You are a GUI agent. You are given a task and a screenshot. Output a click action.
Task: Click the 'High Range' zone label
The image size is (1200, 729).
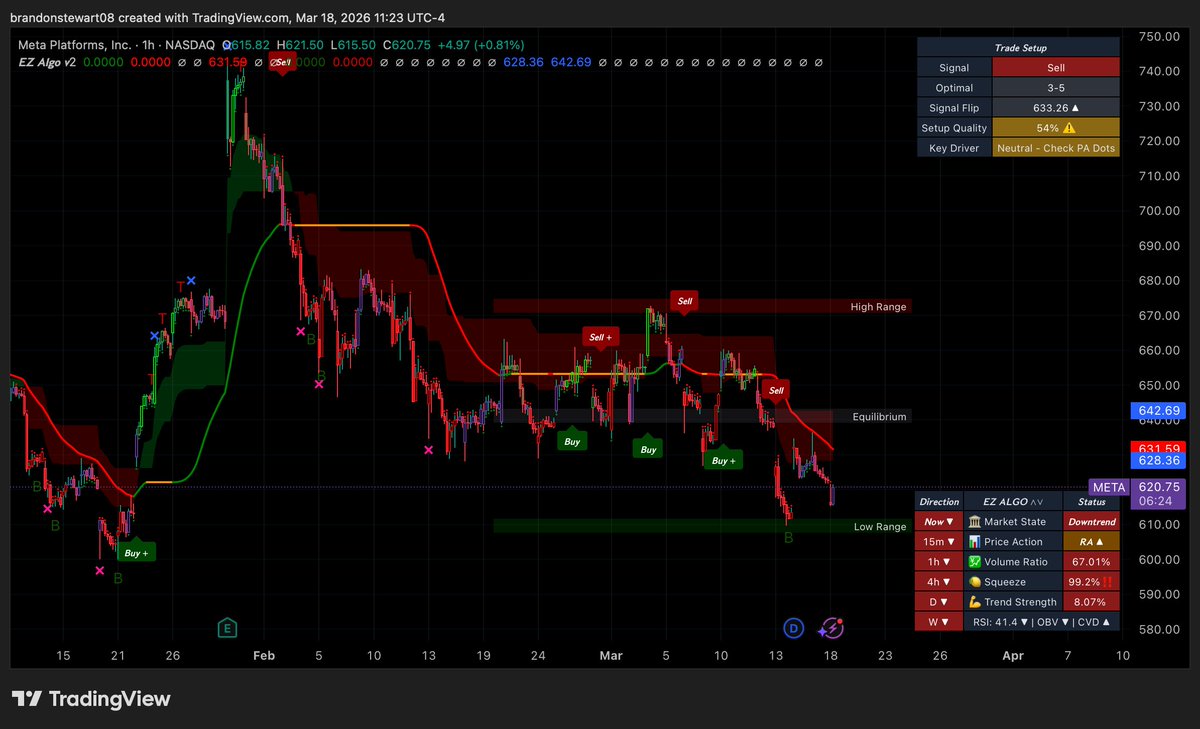coord(878,307)
